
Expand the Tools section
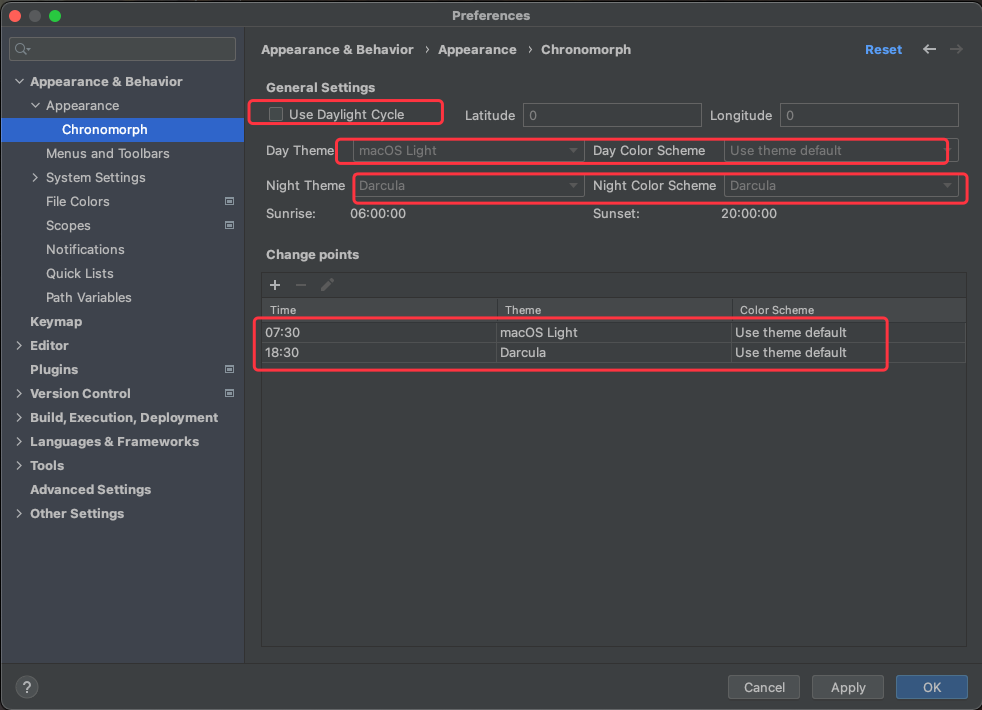[19, 465]
